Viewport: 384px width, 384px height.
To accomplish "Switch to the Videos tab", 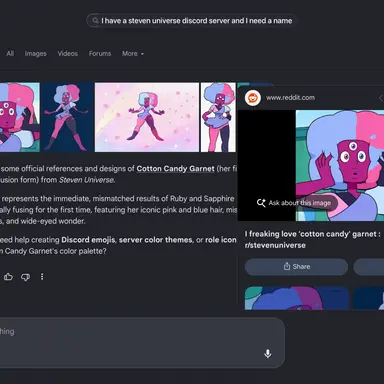I will 67,53.
